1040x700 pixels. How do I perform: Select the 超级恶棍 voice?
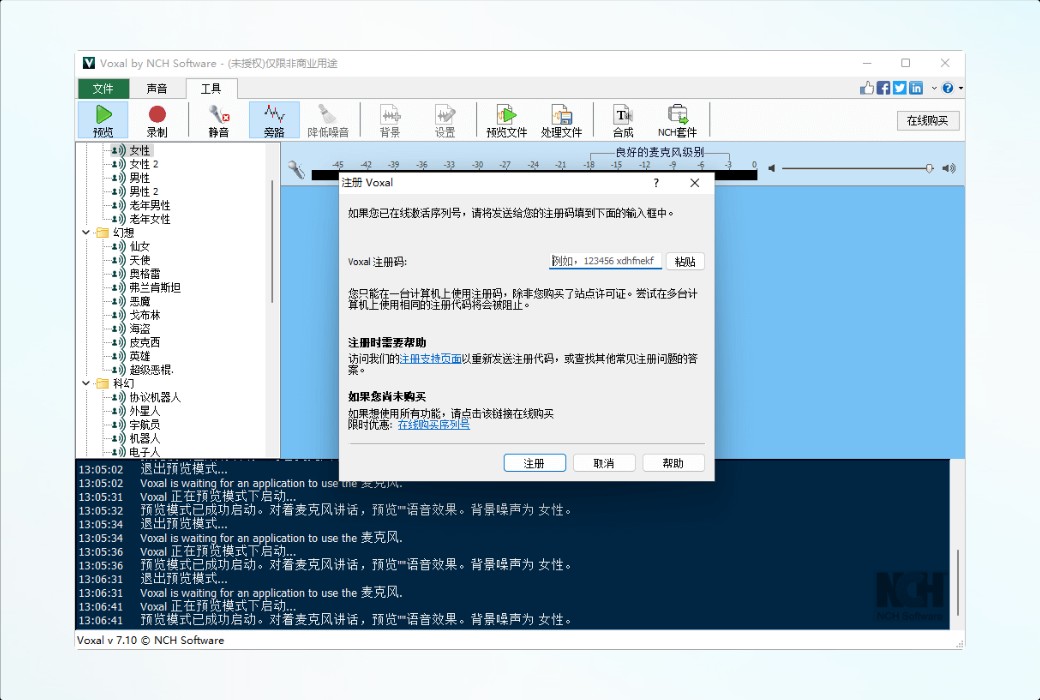coord(151,370)
